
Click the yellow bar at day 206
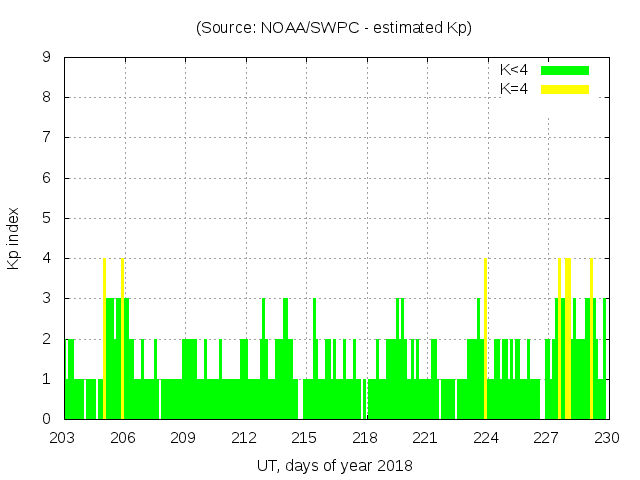pyautogui.click(x=122, y=338)
